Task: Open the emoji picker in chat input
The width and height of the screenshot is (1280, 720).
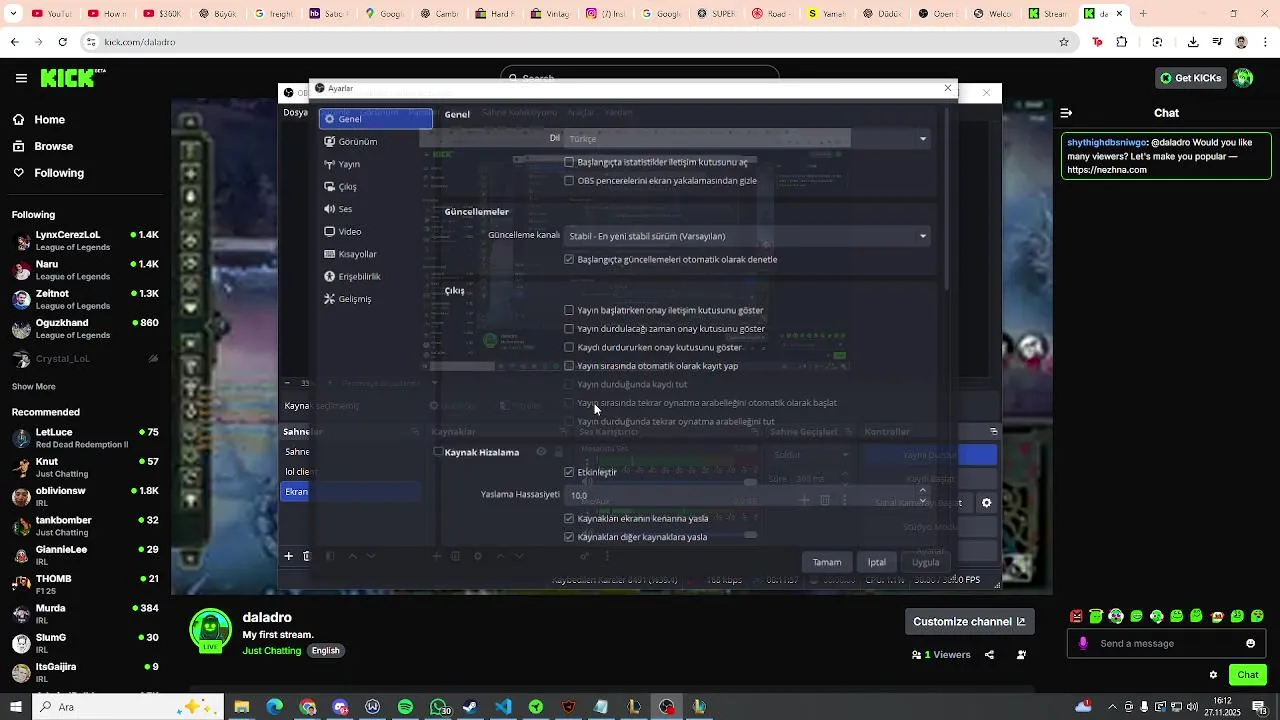Action: 1250,643
